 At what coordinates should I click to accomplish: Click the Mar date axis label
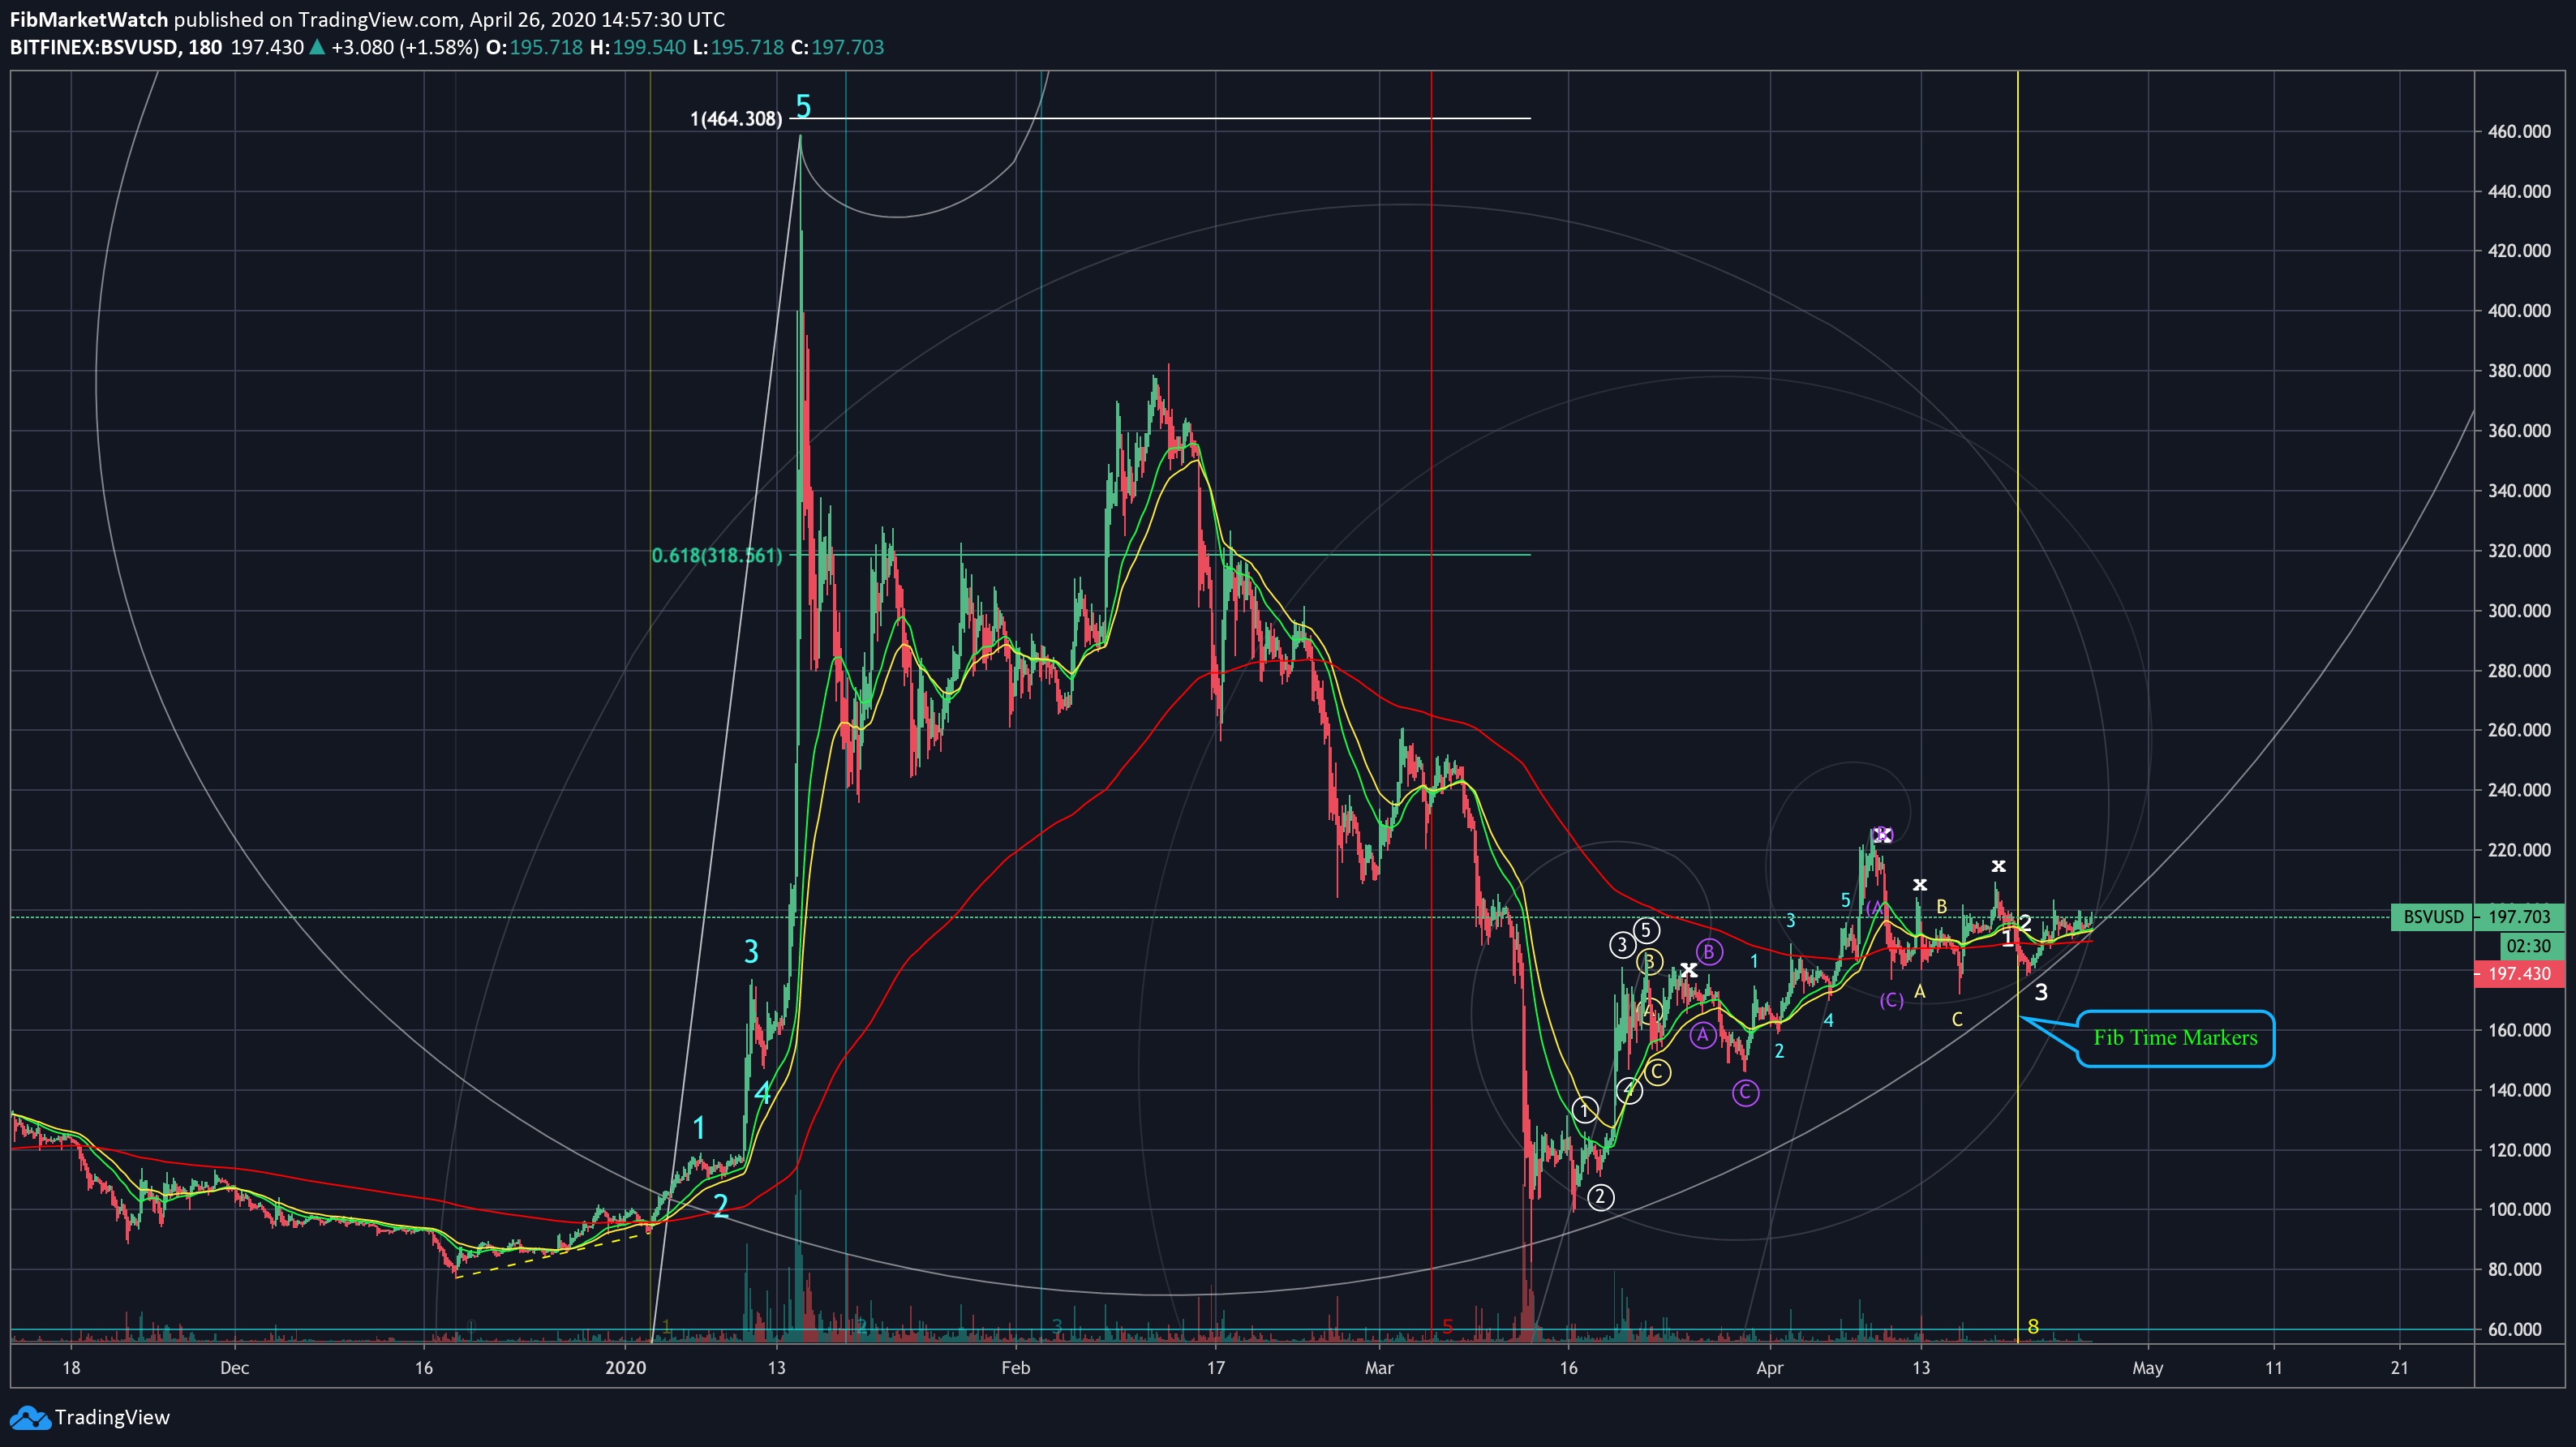click(x=1379, y=1367)
